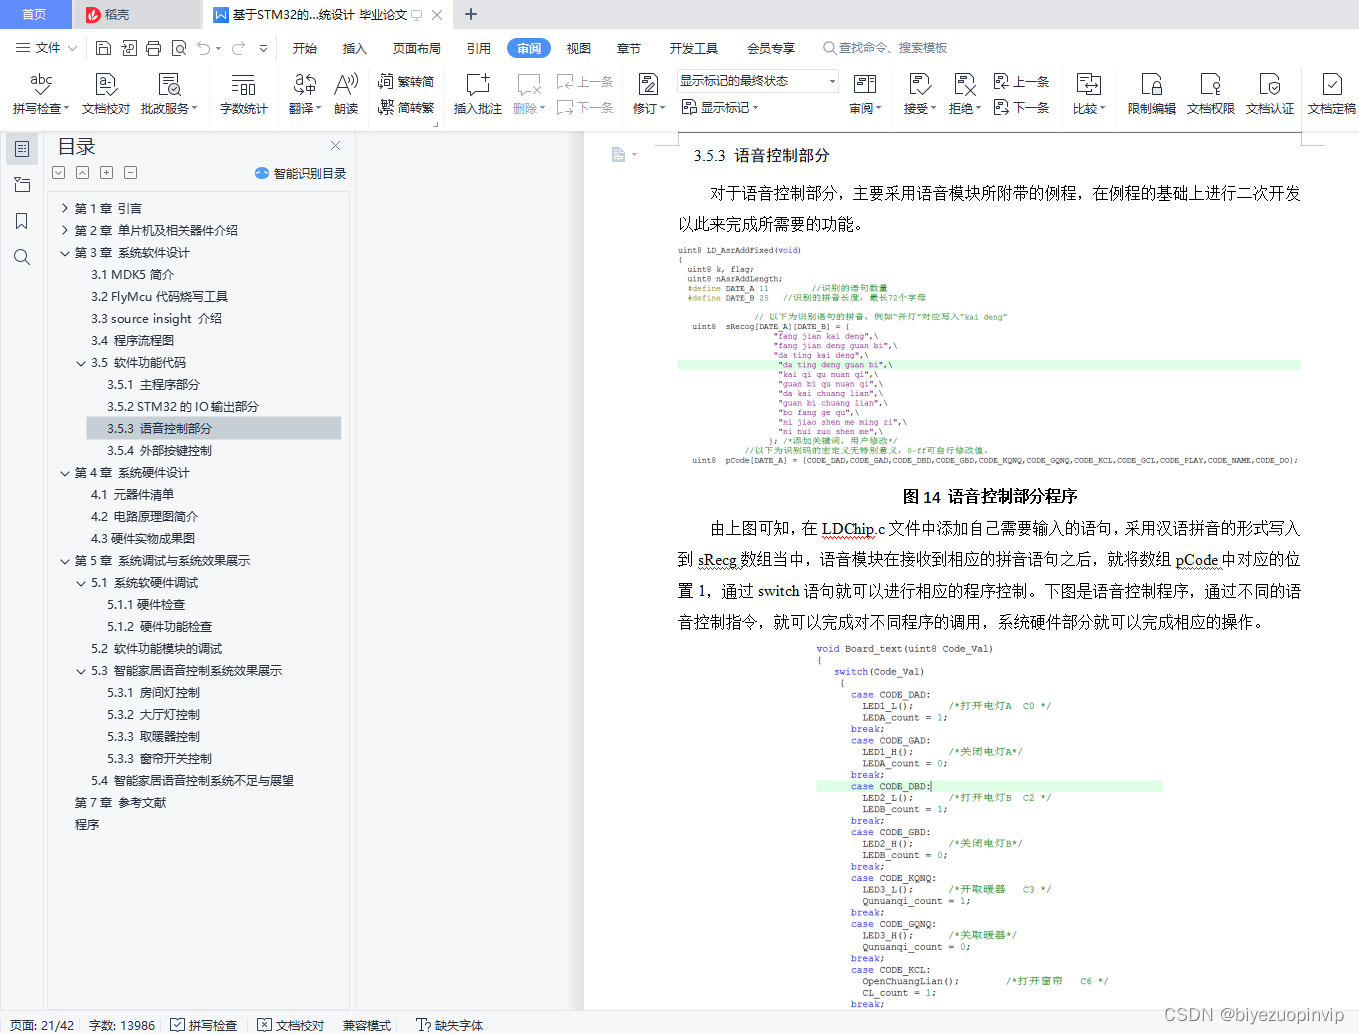Click the save icon in quick toolbar
The height and width of the screenshot is (1034, 1359).
click(103, 48)
